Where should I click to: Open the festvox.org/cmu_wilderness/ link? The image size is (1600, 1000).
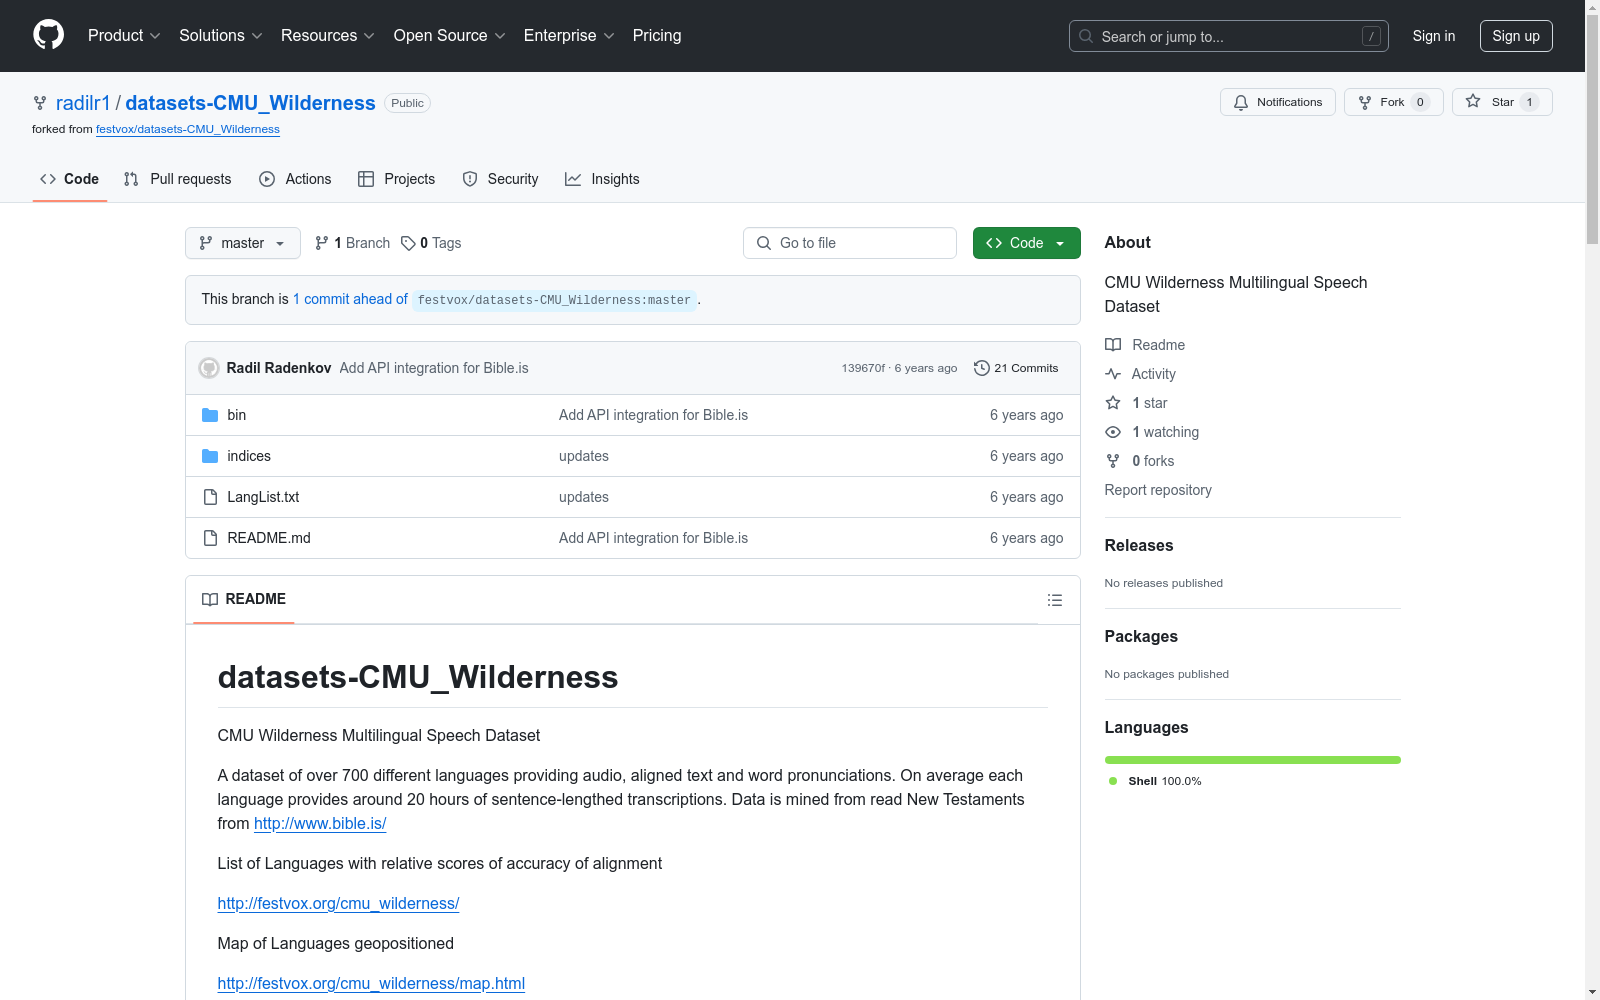pos(338,904)
